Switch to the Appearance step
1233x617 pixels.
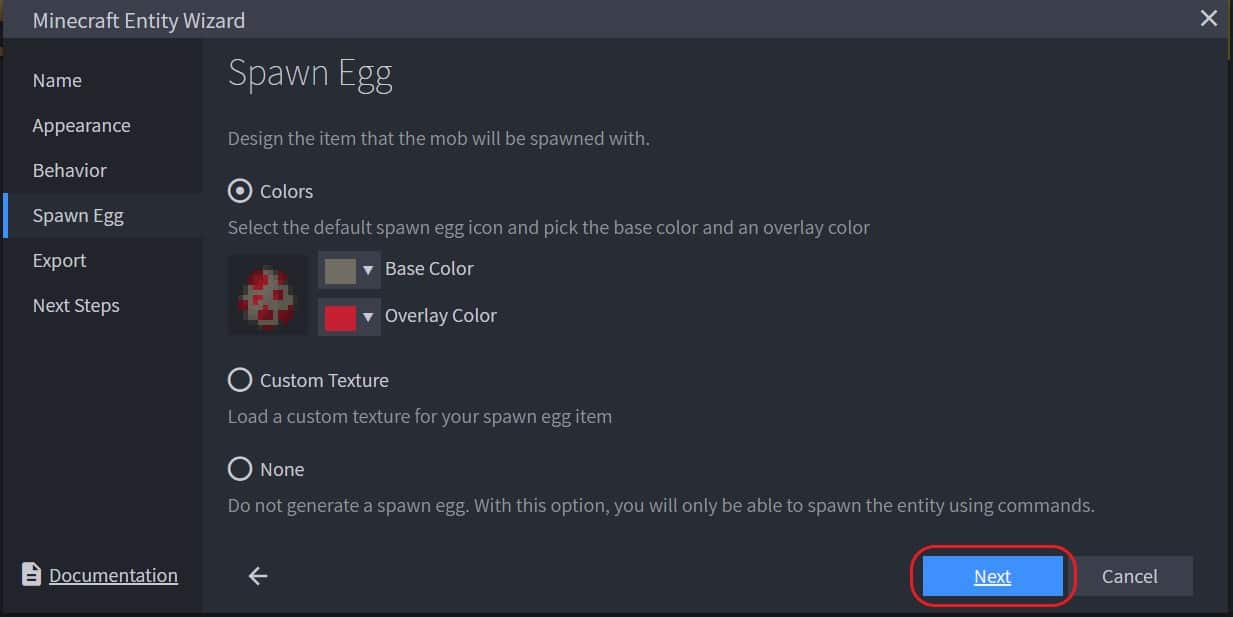click(81, 125)
